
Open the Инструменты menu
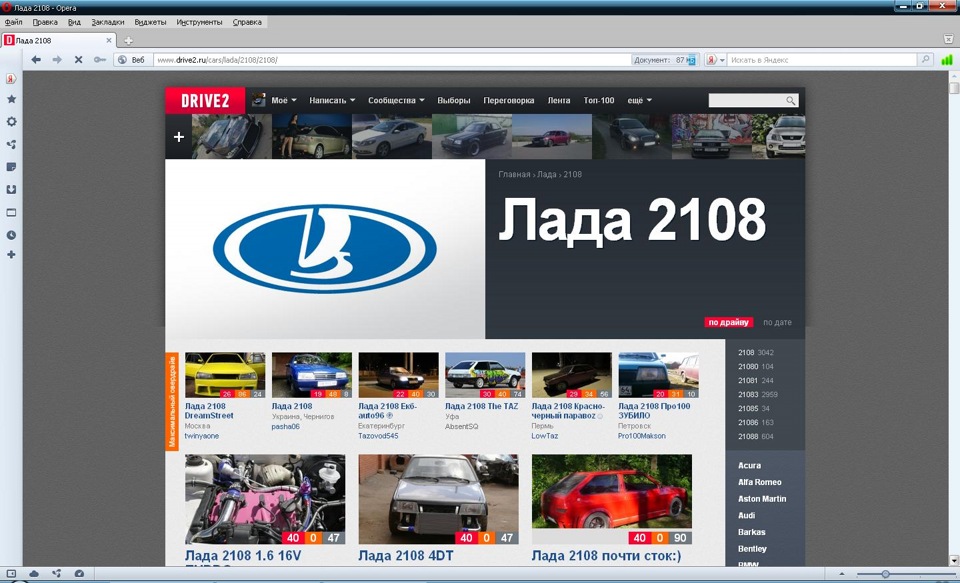pyautogui.click(x=200, y=22)
